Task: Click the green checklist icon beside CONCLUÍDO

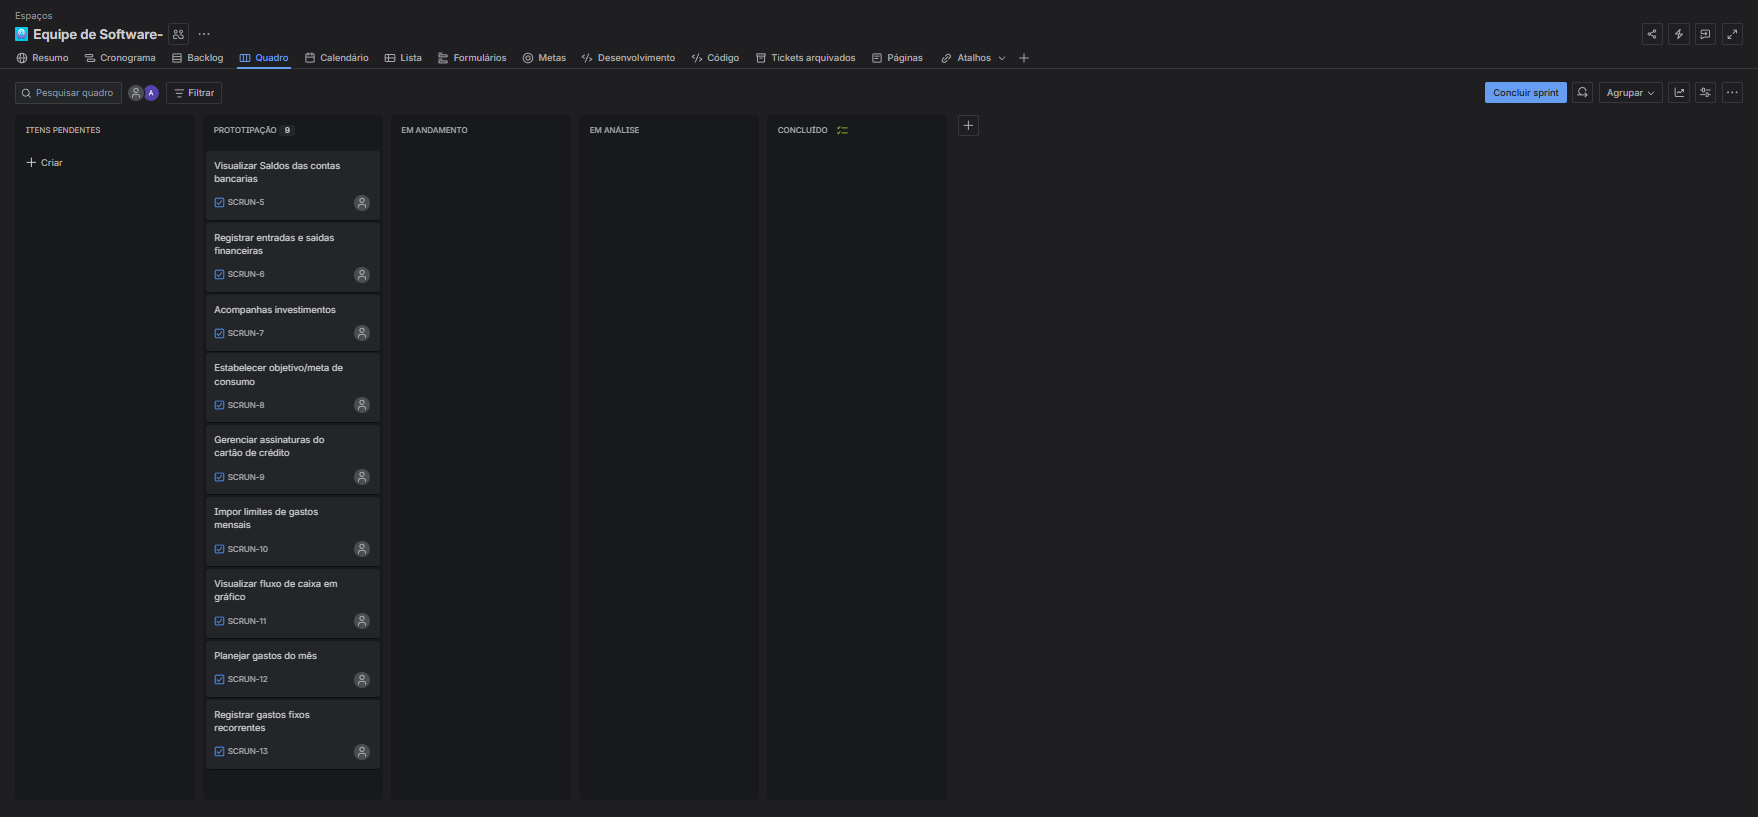Action: (x=842, y=130)
